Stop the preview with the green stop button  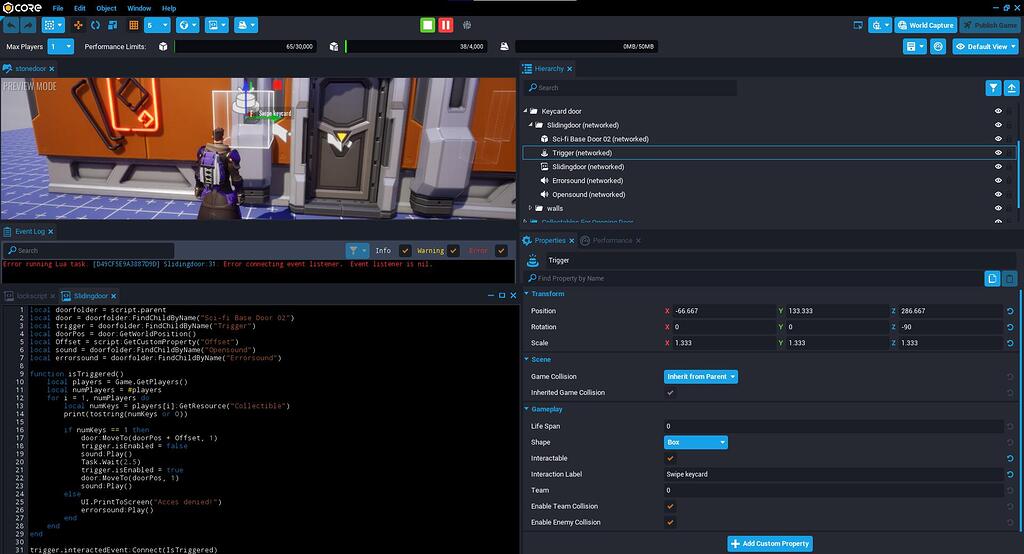427,25
